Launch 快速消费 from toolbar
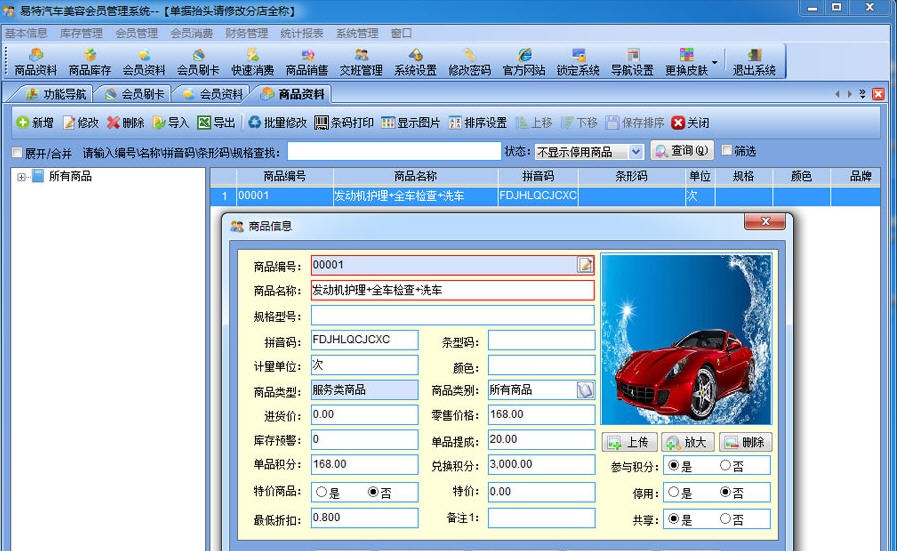 click(x=252, y=62)
